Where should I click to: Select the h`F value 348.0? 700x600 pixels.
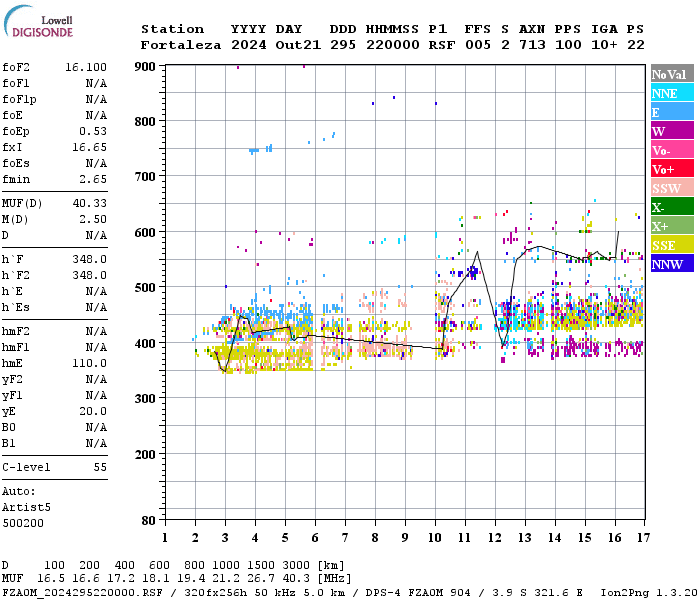(89, 259)
